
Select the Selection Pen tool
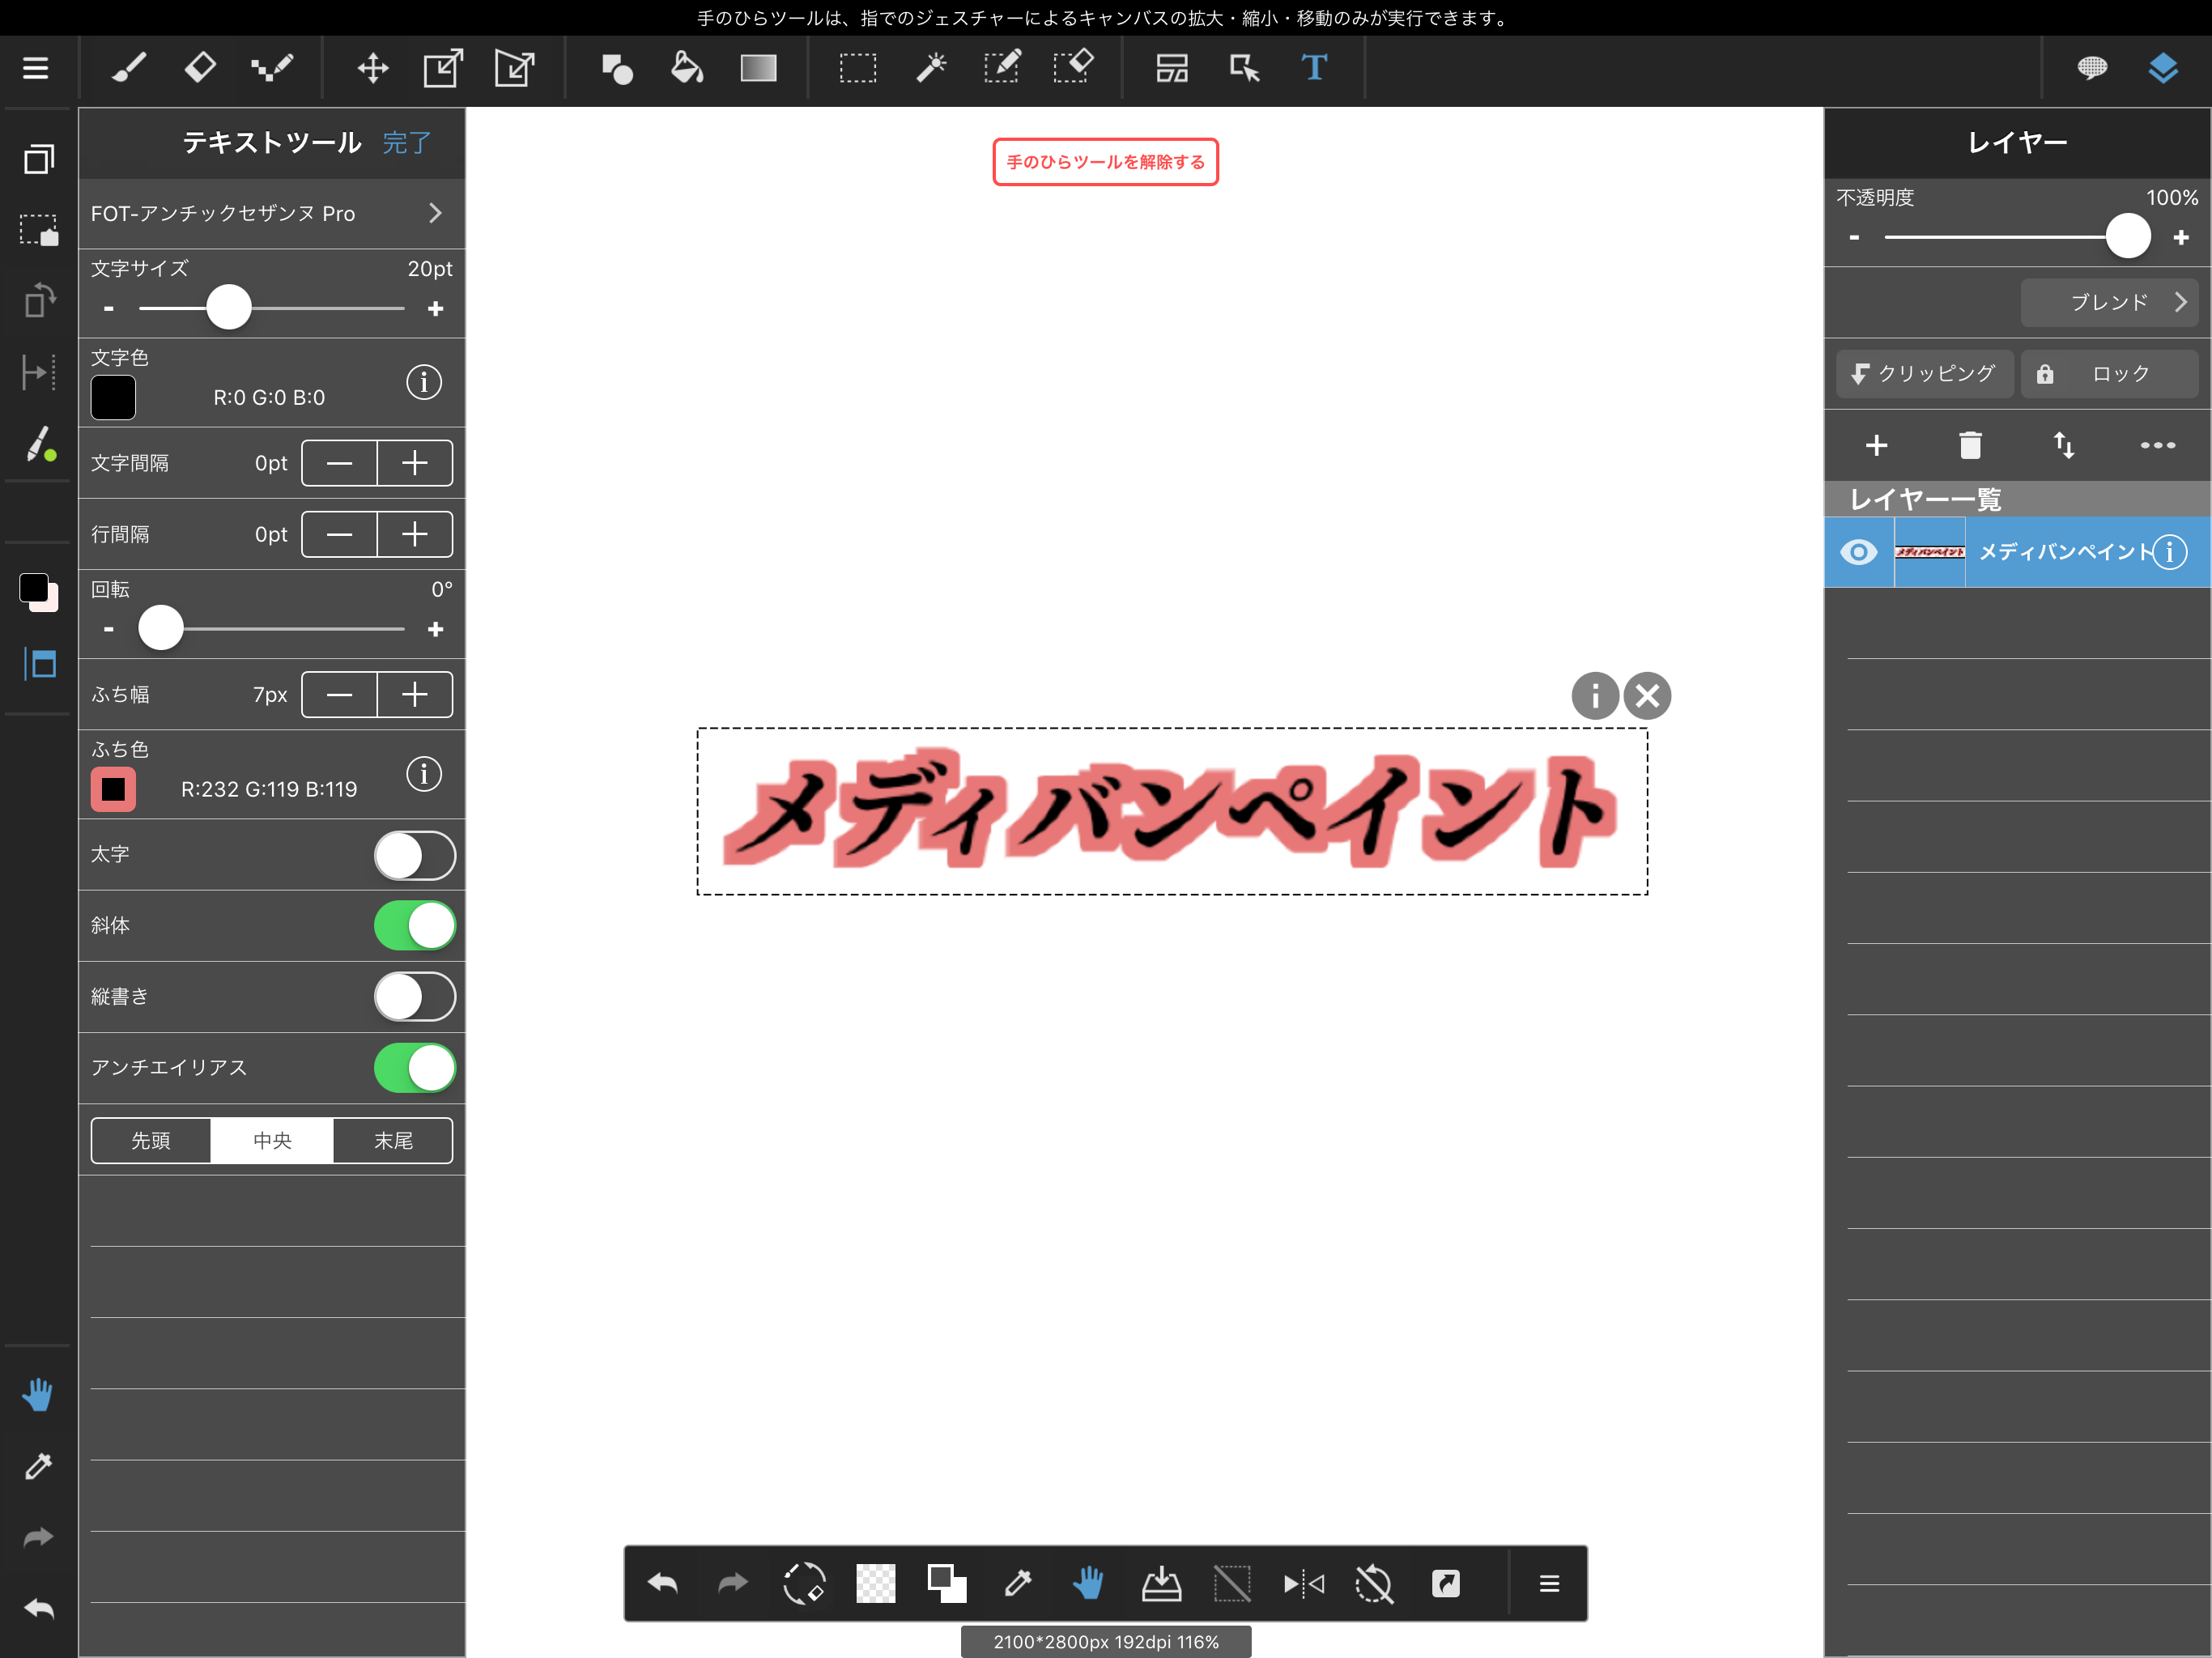pyautogui.click(x=1002, y=68)
